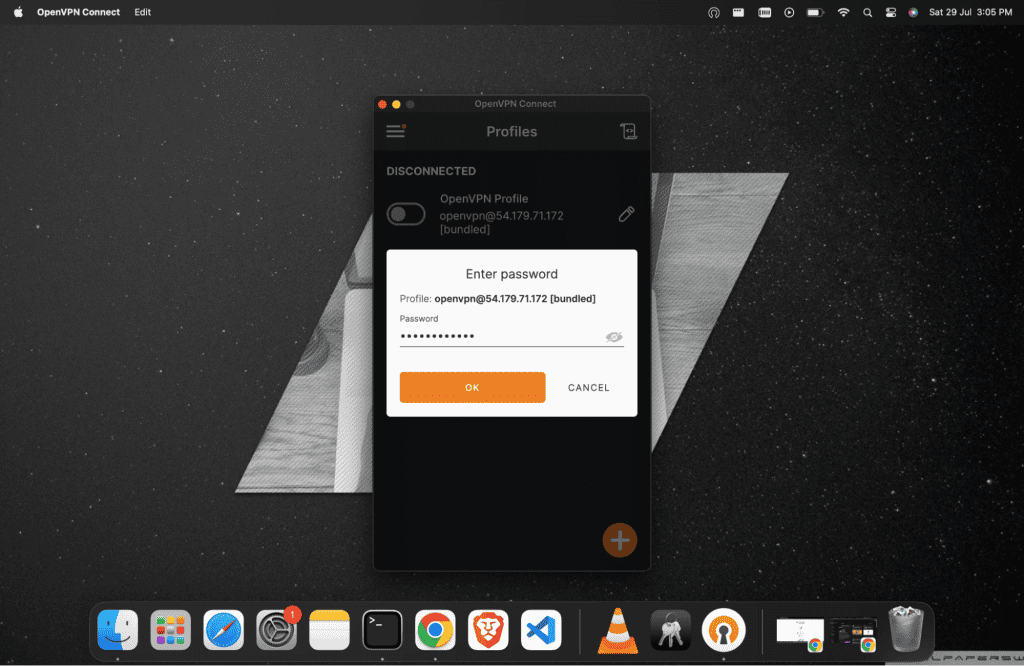The image size is (1024, 666).
Task: Confirm password with the OK button
Action: (472, 387)
